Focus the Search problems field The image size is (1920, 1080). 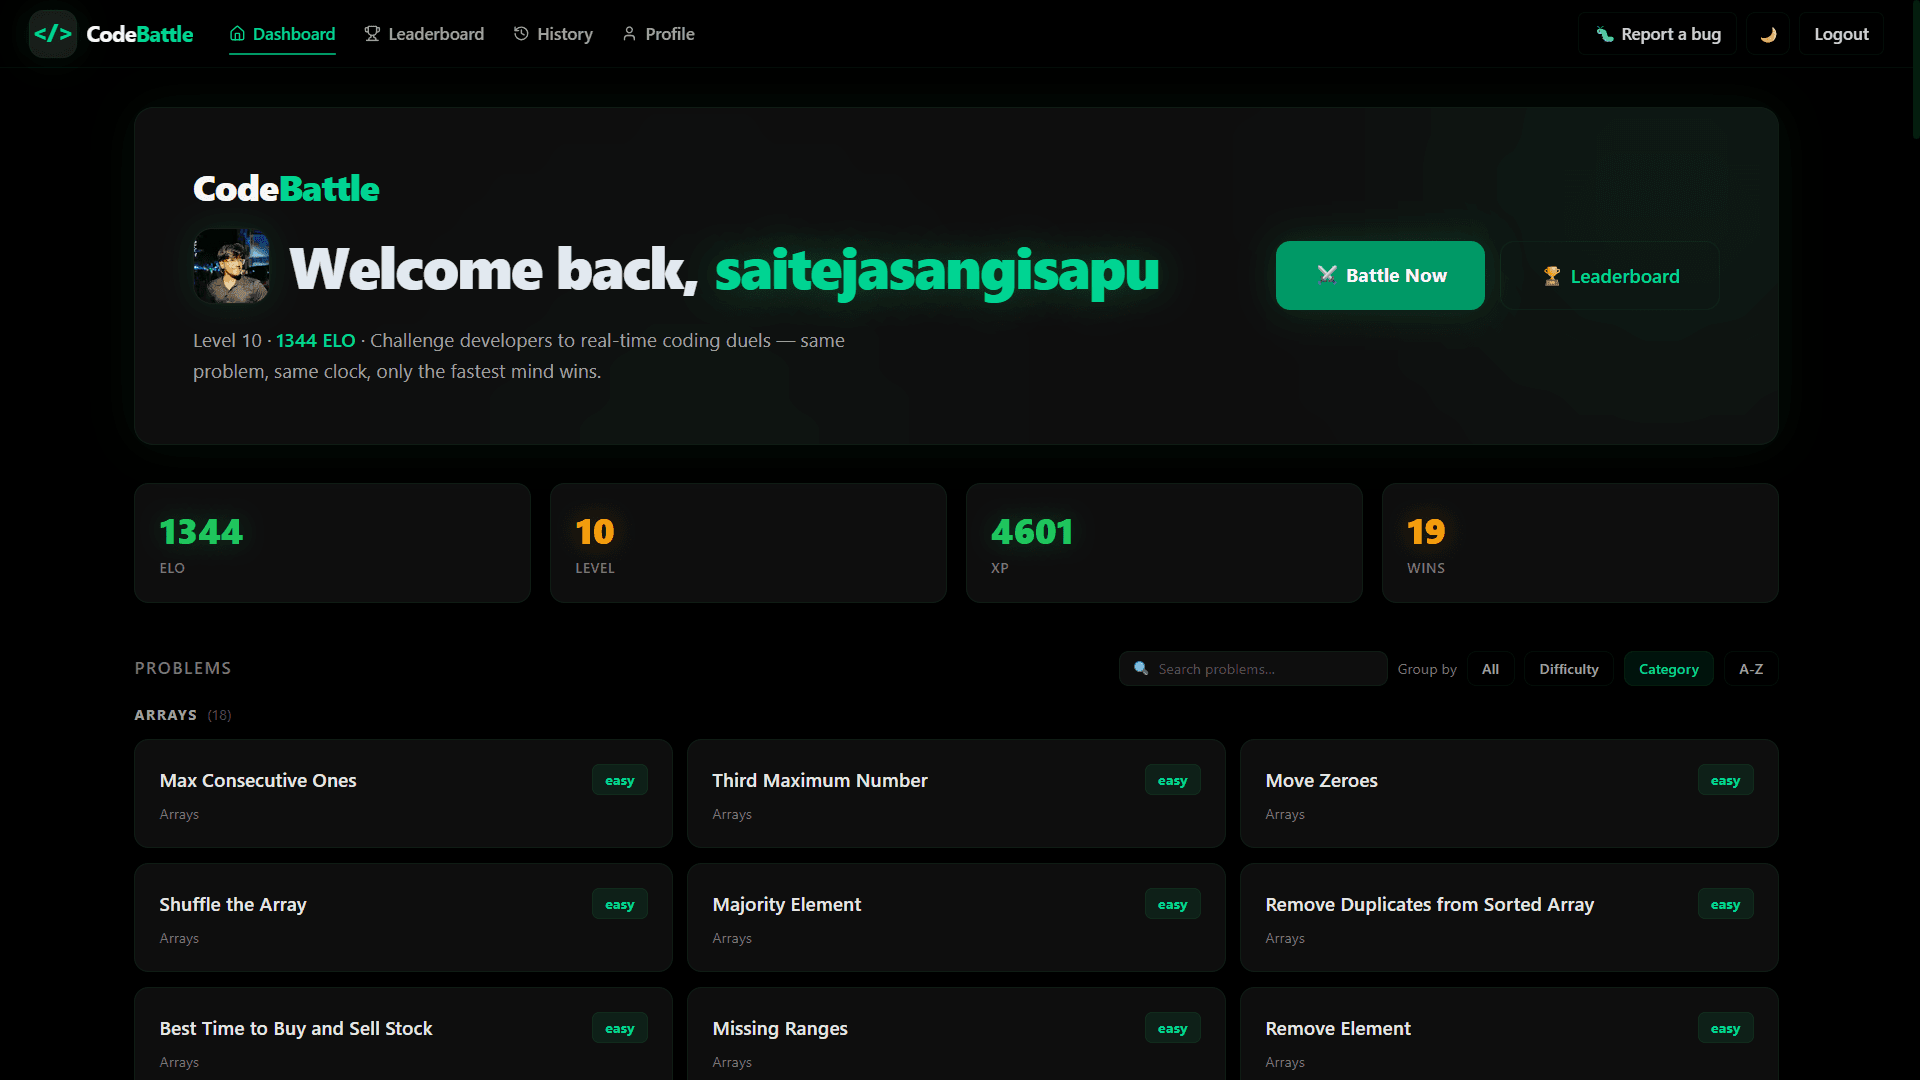click(x=1253, y=669)
